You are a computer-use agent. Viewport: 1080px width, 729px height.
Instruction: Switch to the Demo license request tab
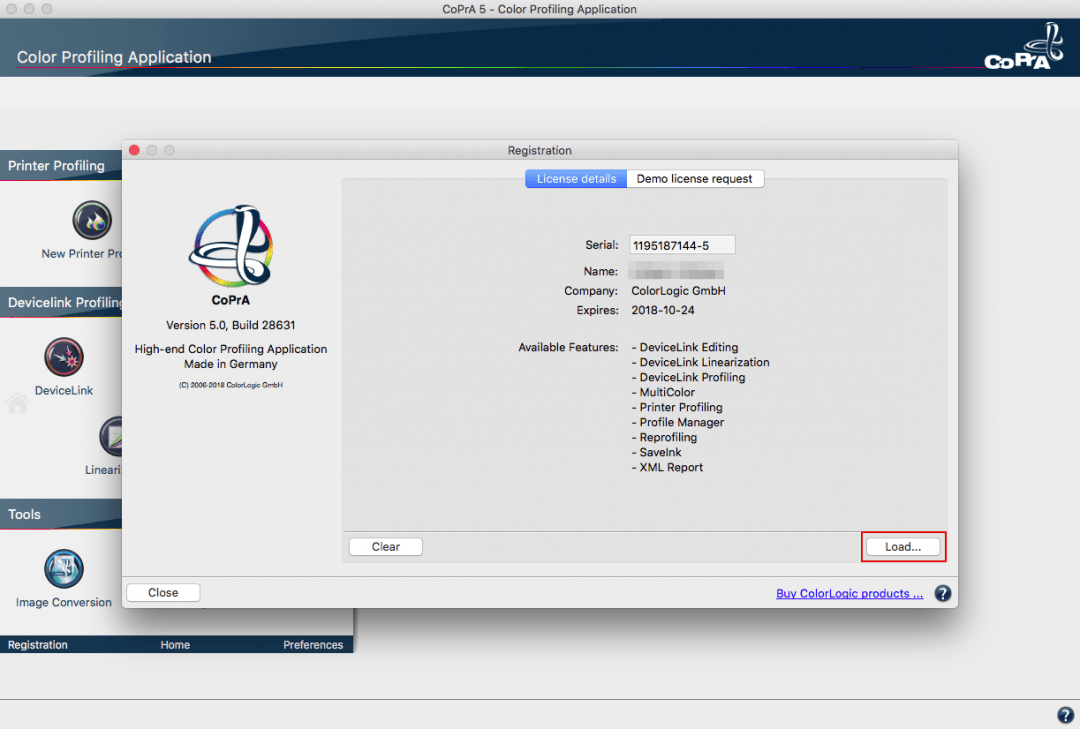695,178
